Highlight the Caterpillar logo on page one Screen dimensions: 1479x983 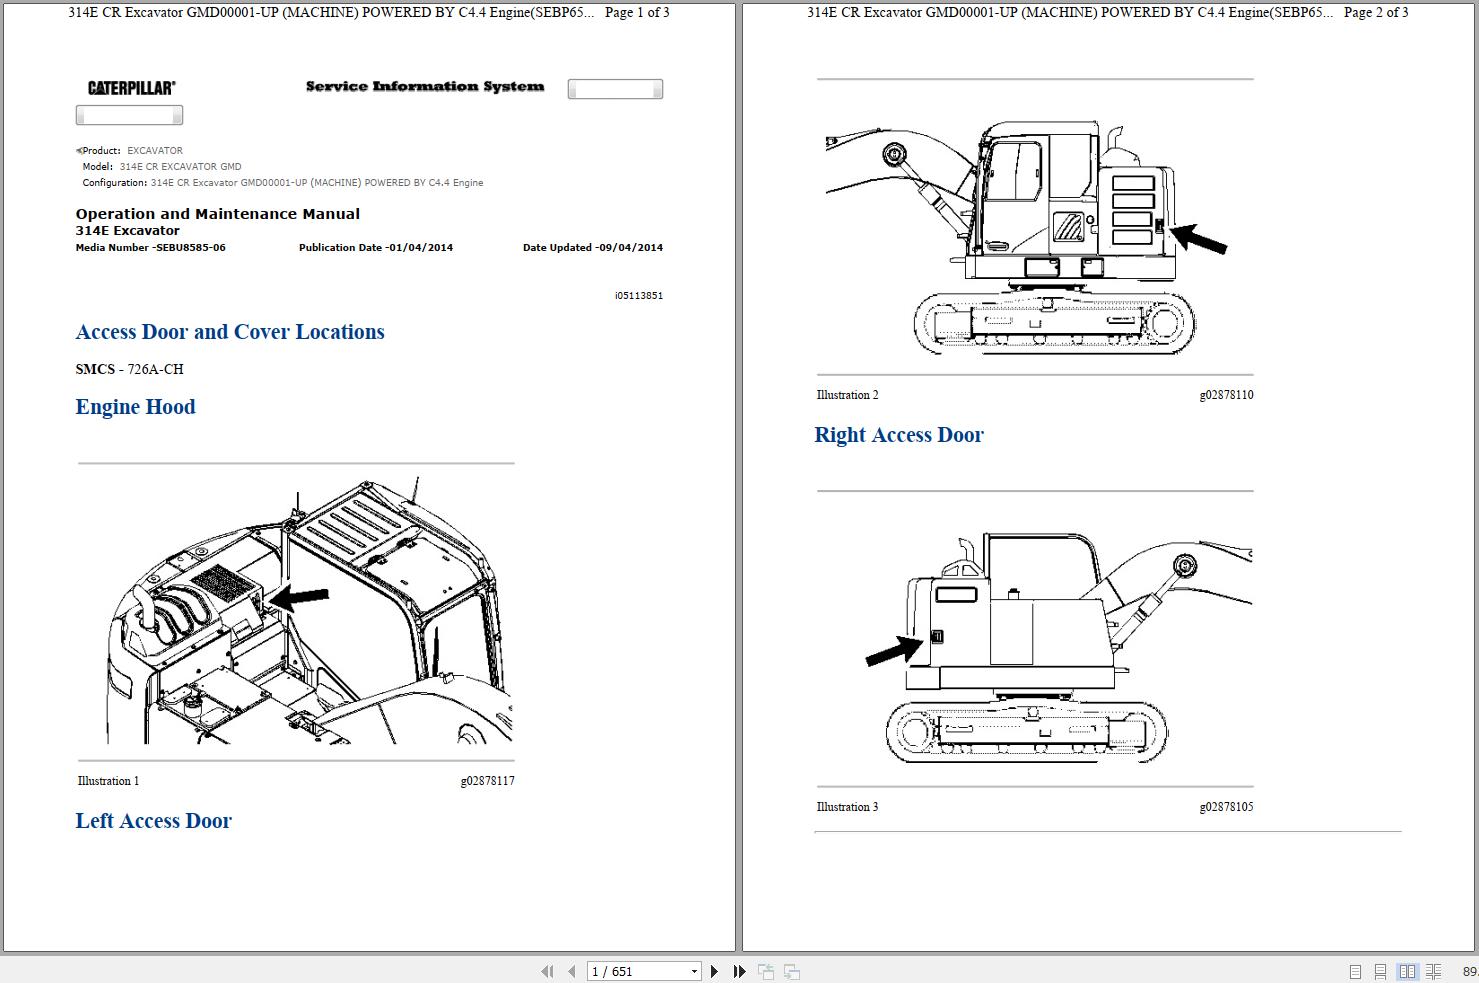(129, 87)
